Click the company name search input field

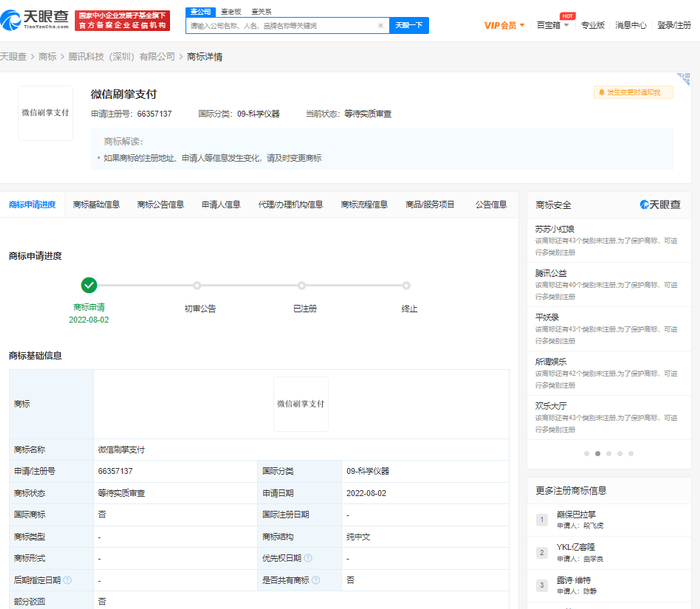click(280, 25)
